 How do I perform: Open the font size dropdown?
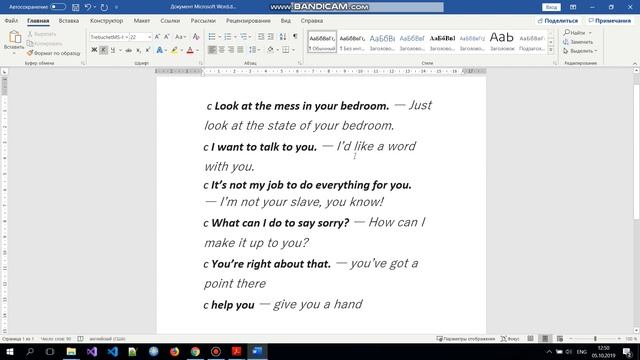[x=149, y=37]
